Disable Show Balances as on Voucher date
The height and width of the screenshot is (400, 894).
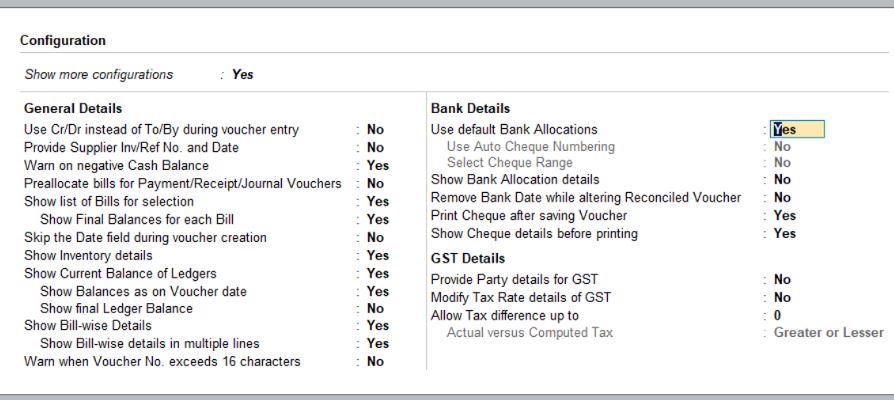tap(377, 292)
